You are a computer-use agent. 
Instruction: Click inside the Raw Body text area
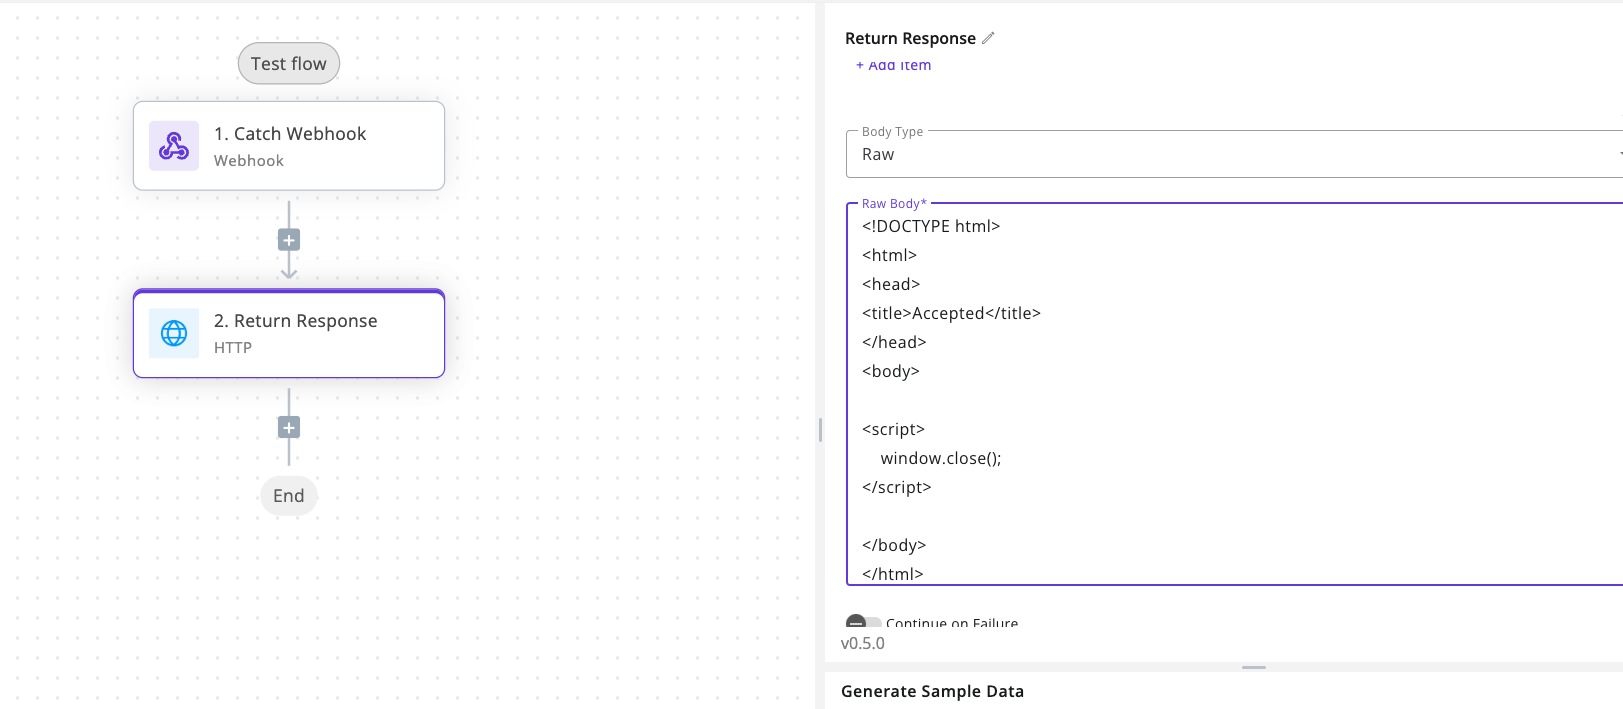[1234, 394]
